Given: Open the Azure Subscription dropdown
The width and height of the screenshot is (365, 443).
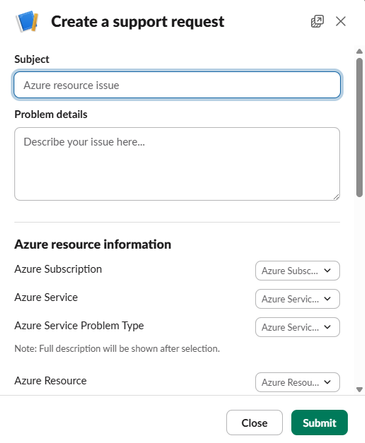Looking at the screenshot, I should coord(297,271).
